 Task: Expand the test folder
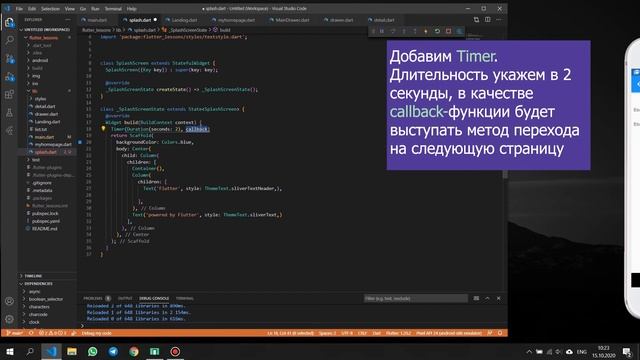[36, 160]
